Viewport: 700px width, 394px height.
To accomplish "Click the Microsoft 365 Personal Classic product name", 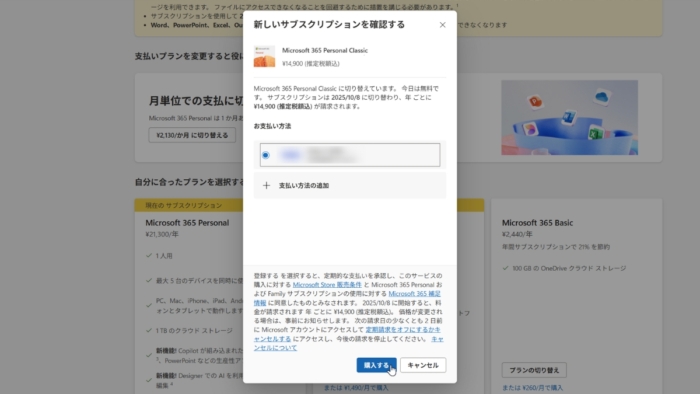I will coord(325,50).
